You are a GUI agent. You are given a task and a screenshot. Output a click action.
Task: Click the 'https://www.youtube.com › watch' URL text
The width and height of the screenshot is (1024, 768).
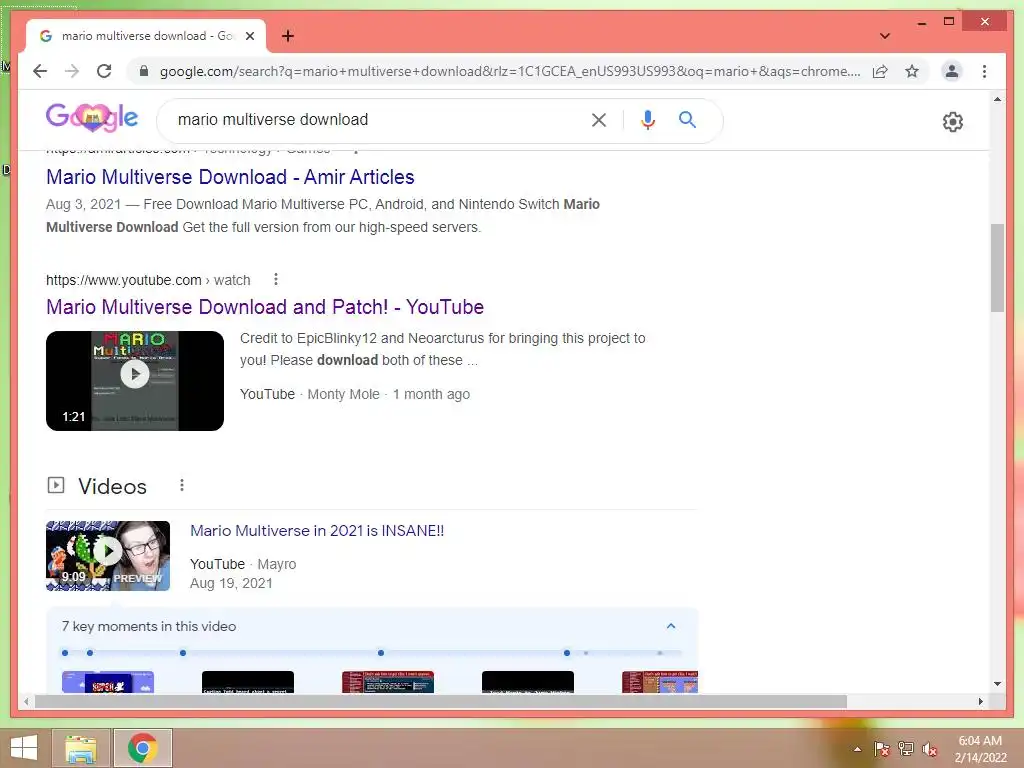pyautogui.click(x=148, y=280)
